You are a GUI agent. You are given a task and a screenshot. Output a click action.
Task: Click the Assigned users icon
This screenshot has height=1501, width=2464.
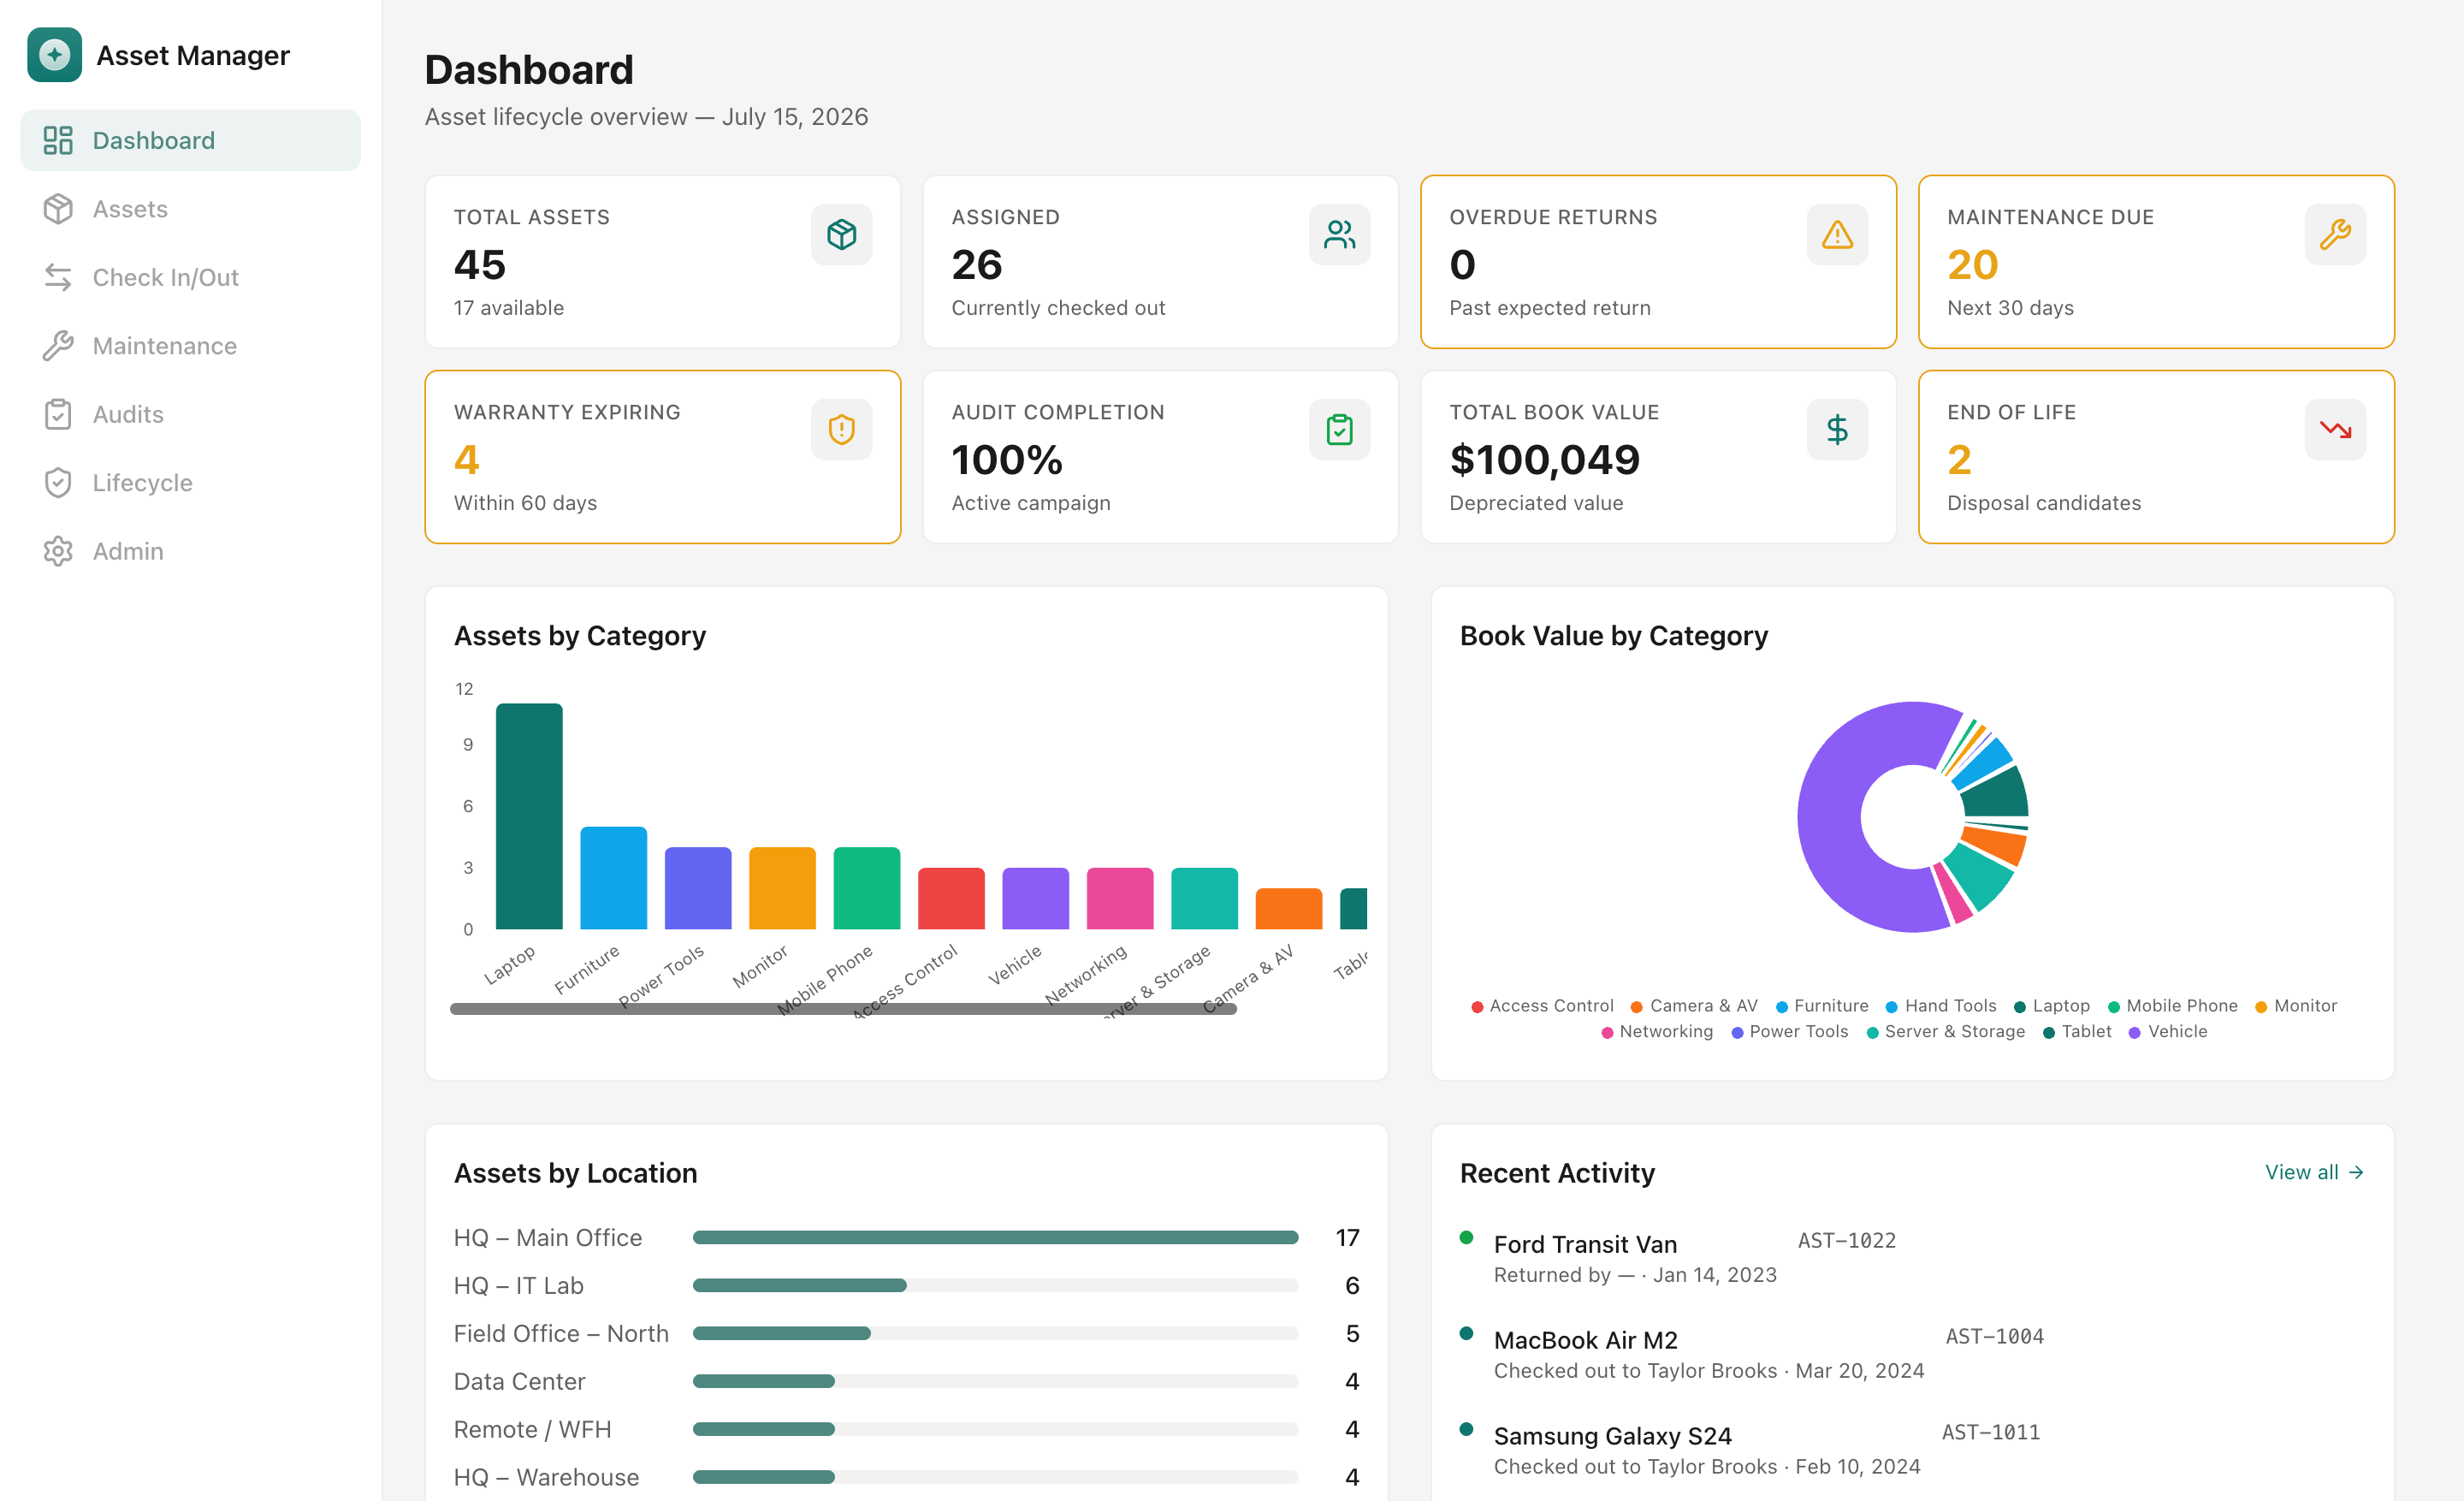(x=1339, y=235)
